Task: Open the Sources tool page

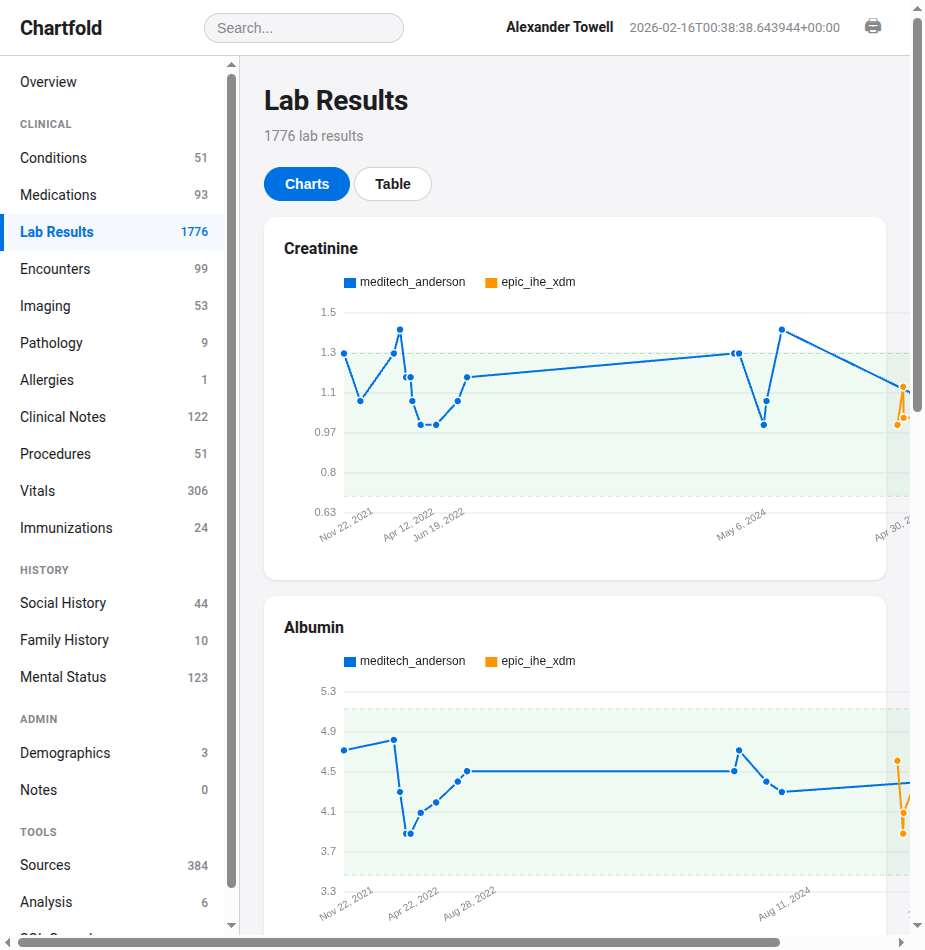Action: coord(45,865)
